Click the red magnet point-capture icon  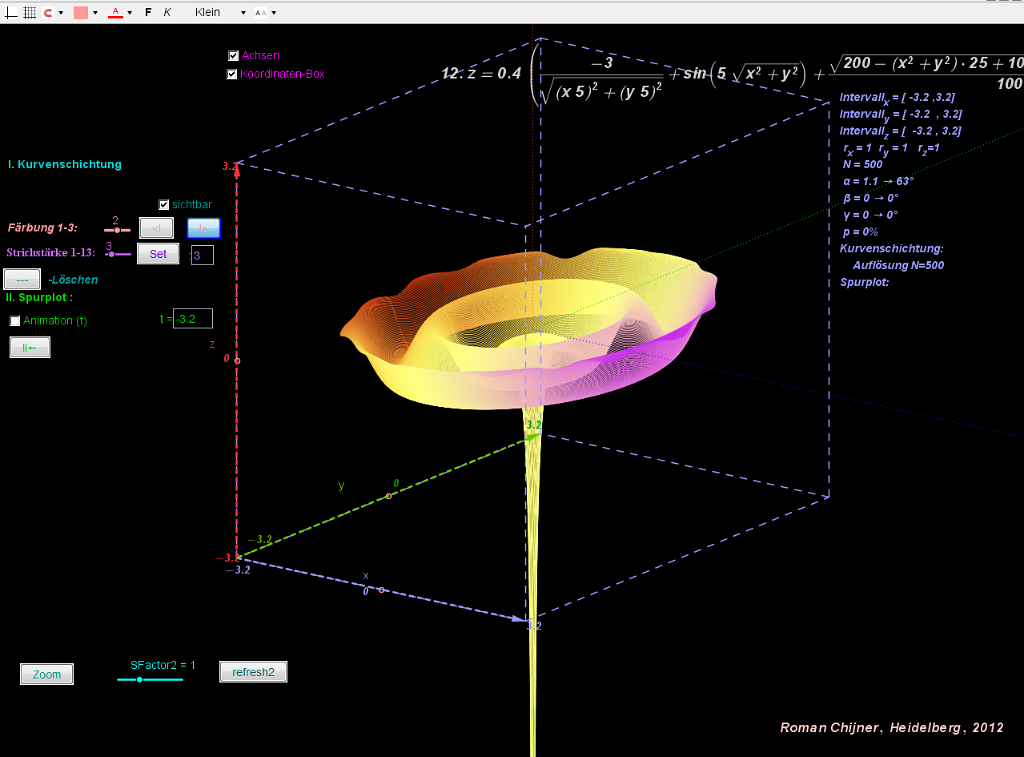tap(48, 12)
